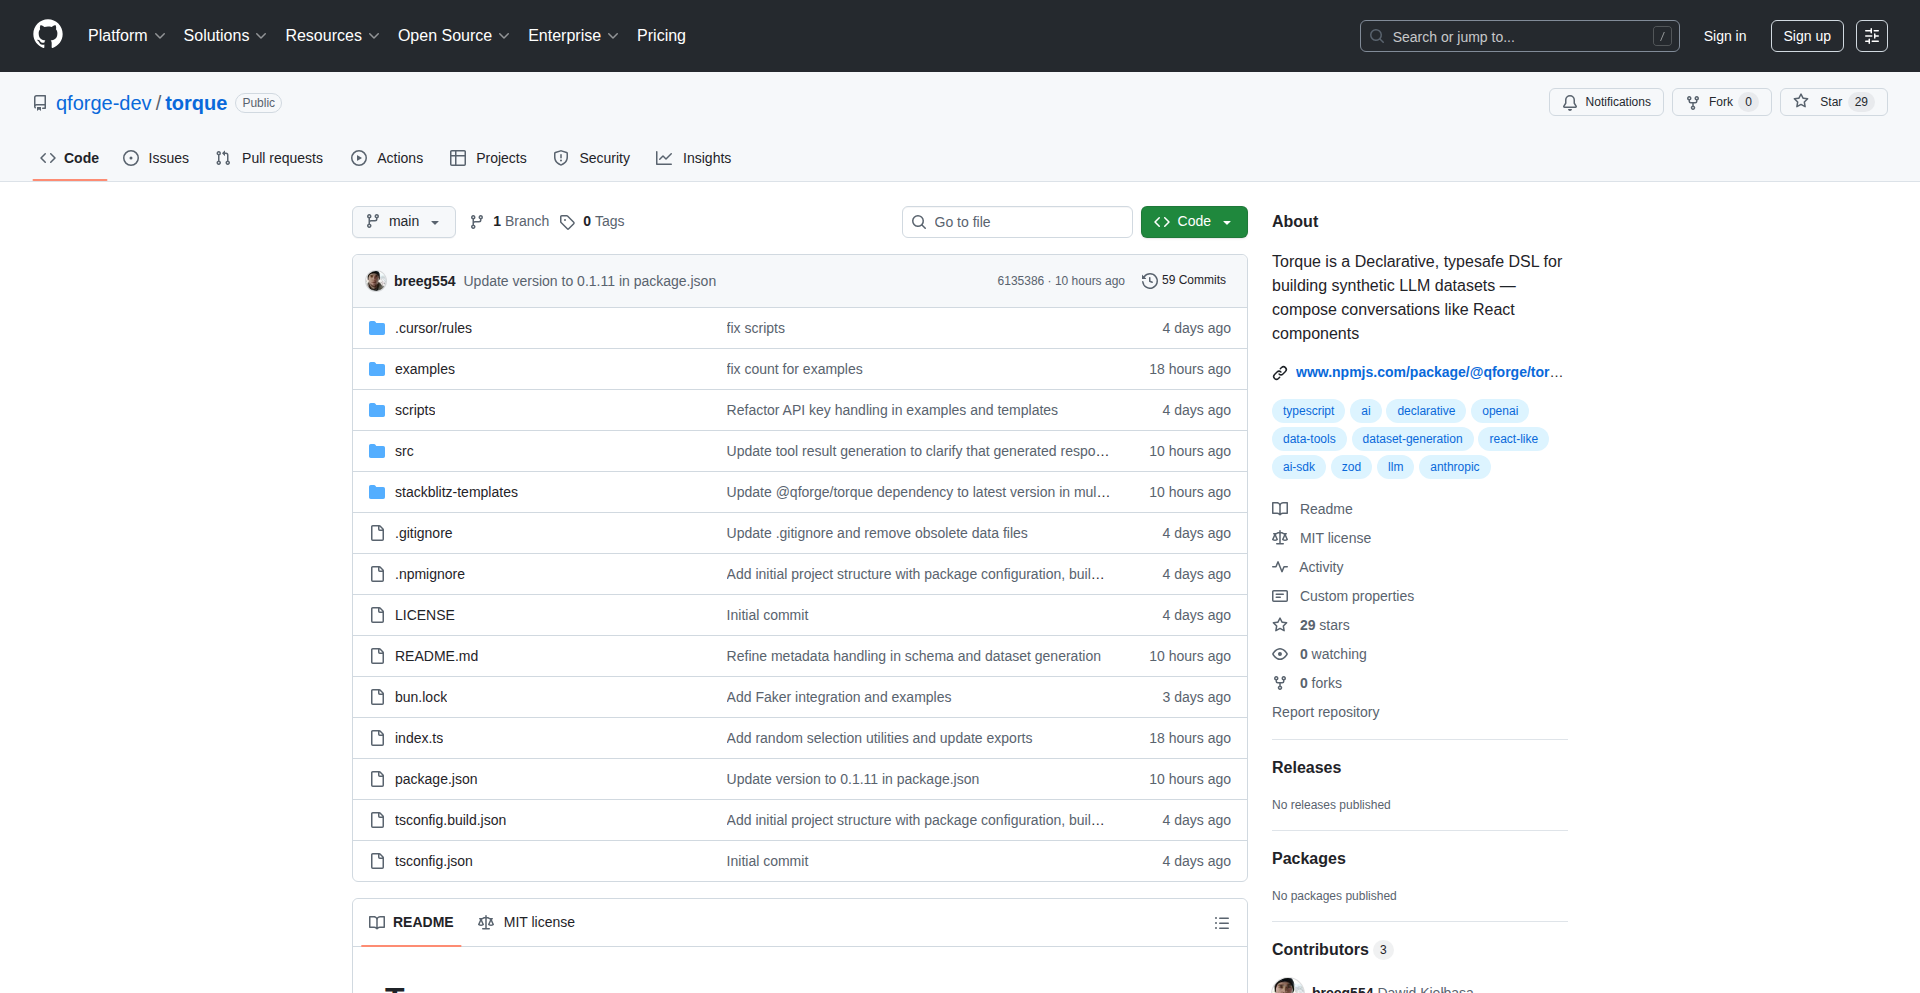The height and width of the screenshot is (993, 1920).
Task: Click the stackblitz-templates folder icon
Action: click(x=377, y=492)
